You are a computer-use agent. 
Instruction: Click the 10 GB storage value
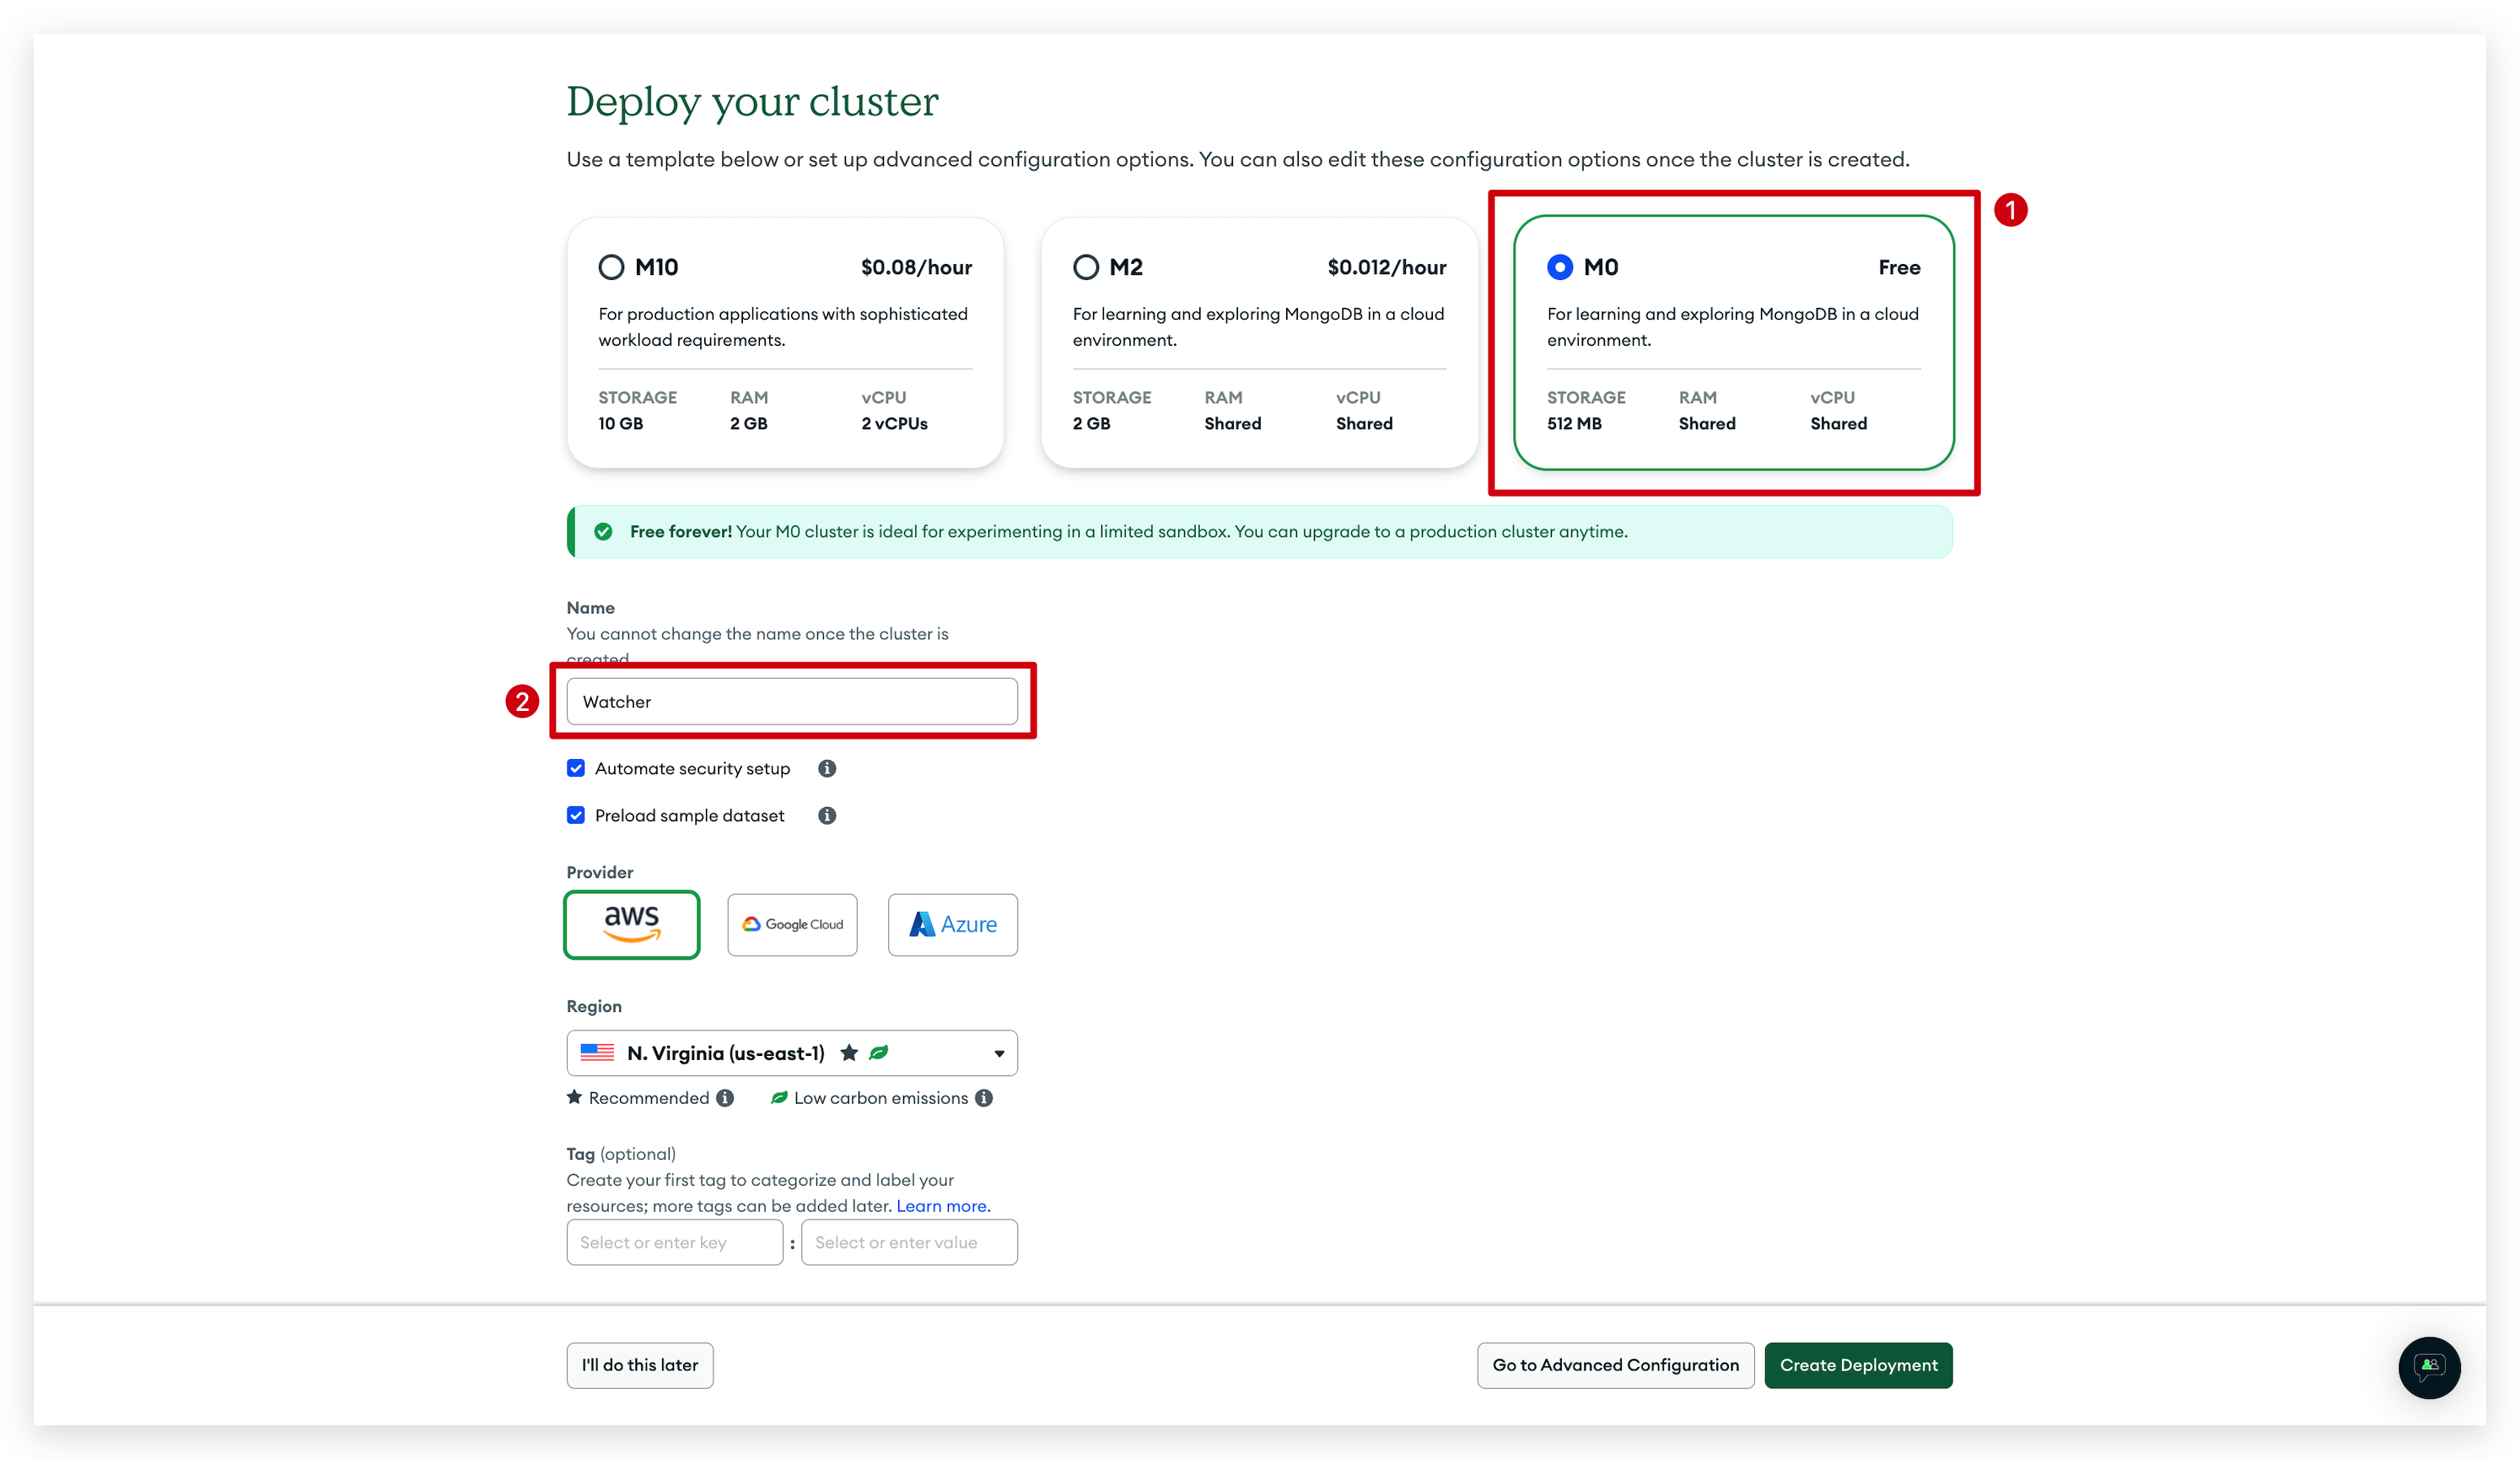coord(620,423)
